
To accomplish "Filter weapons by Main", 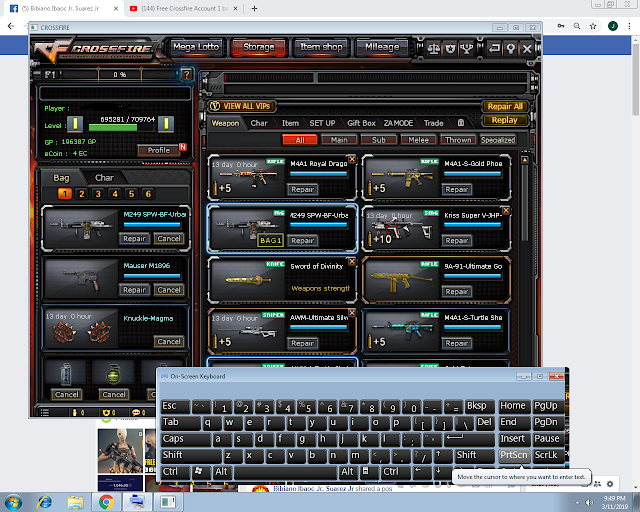I will [339, 140].
